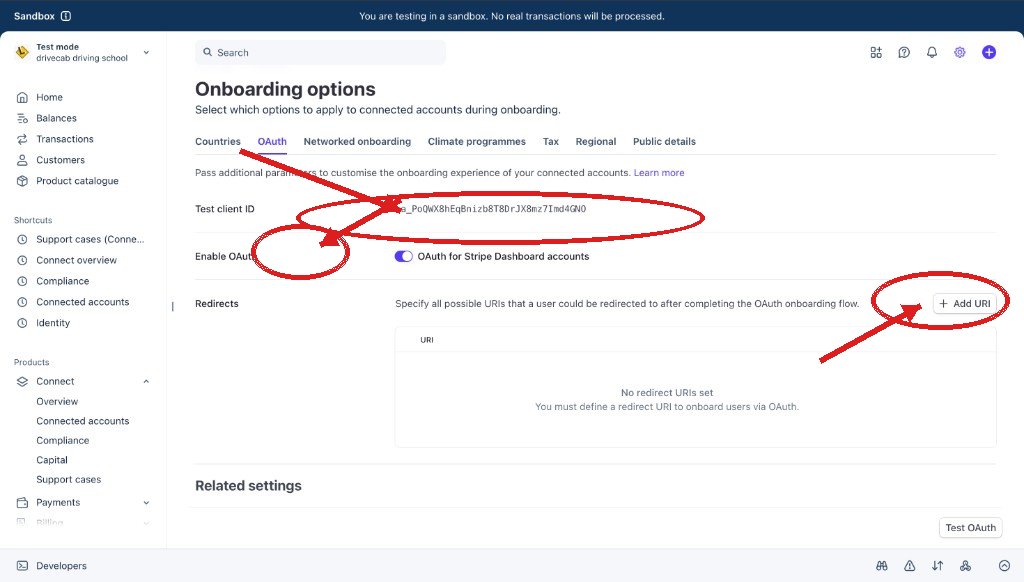Click the Search field
This screenshot has height=582, width=1024.
320,52
